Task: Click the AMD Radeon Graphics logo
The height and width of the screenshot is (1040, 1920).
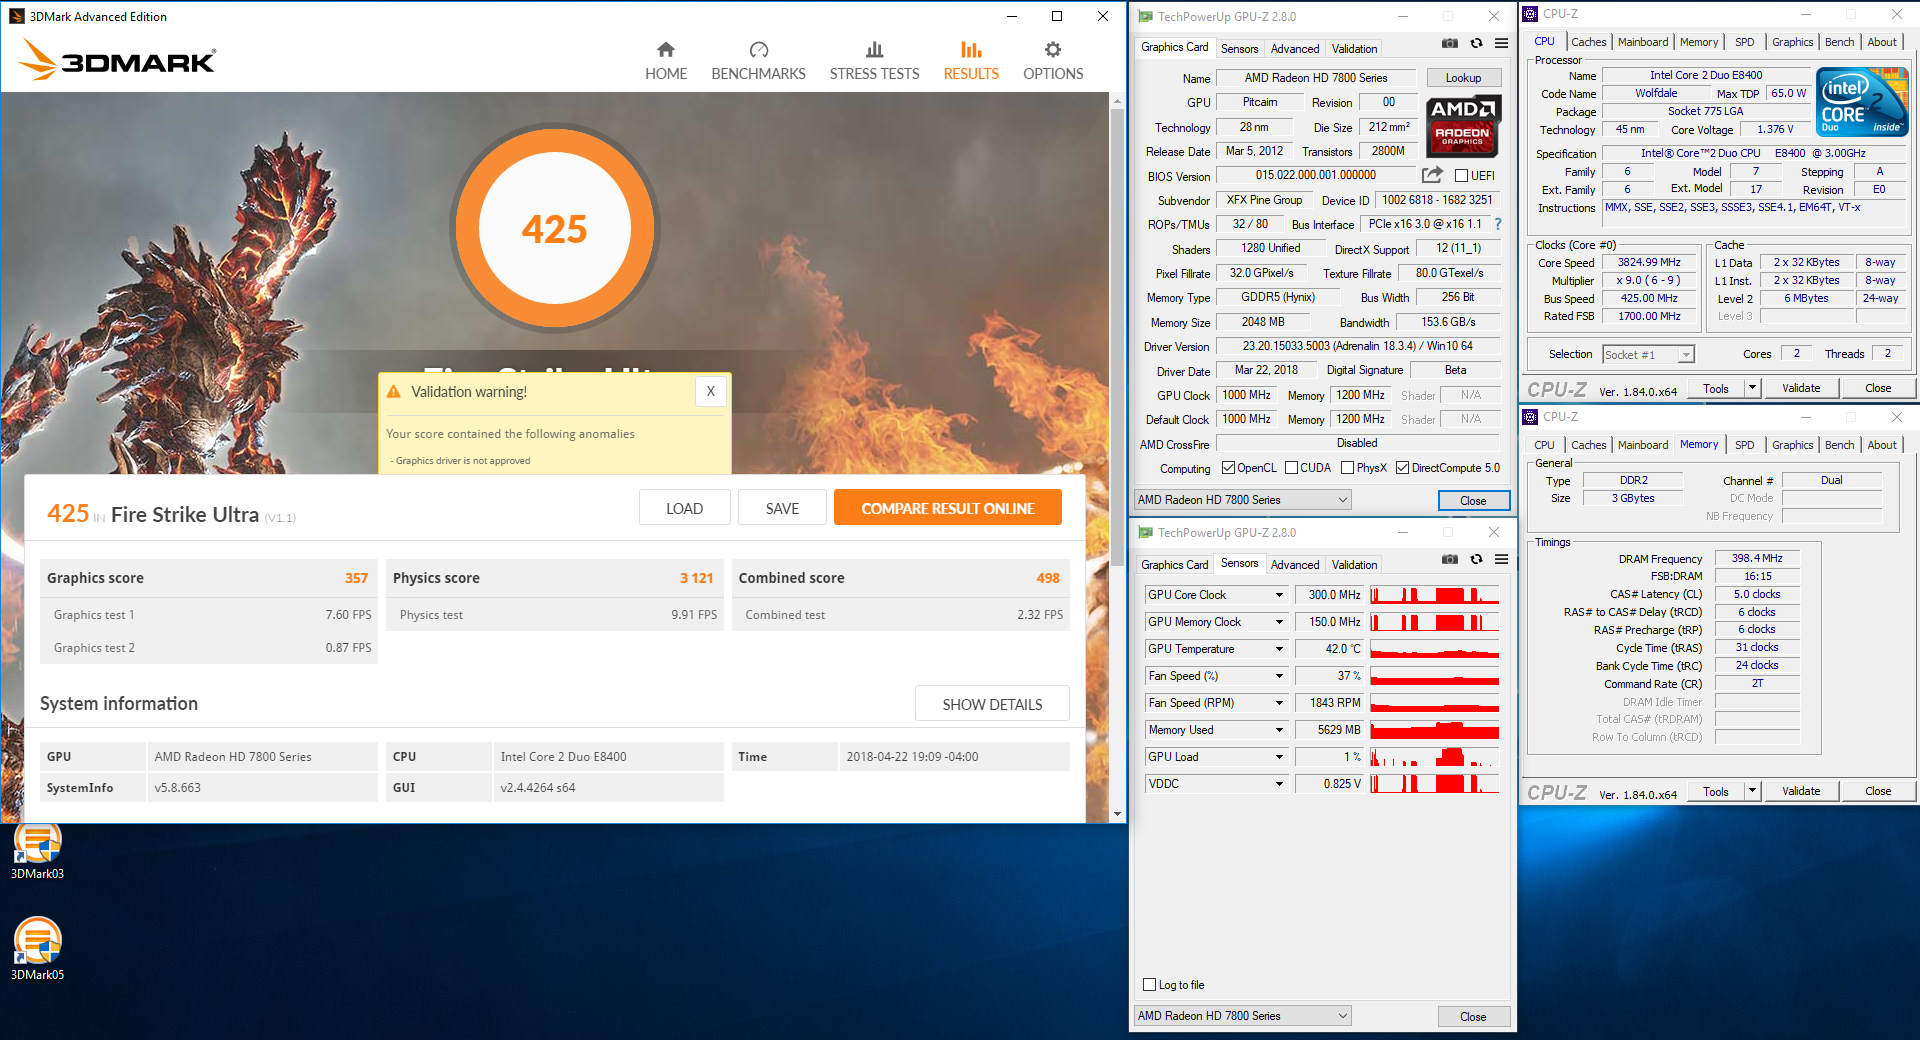Action: [1462, 126]
